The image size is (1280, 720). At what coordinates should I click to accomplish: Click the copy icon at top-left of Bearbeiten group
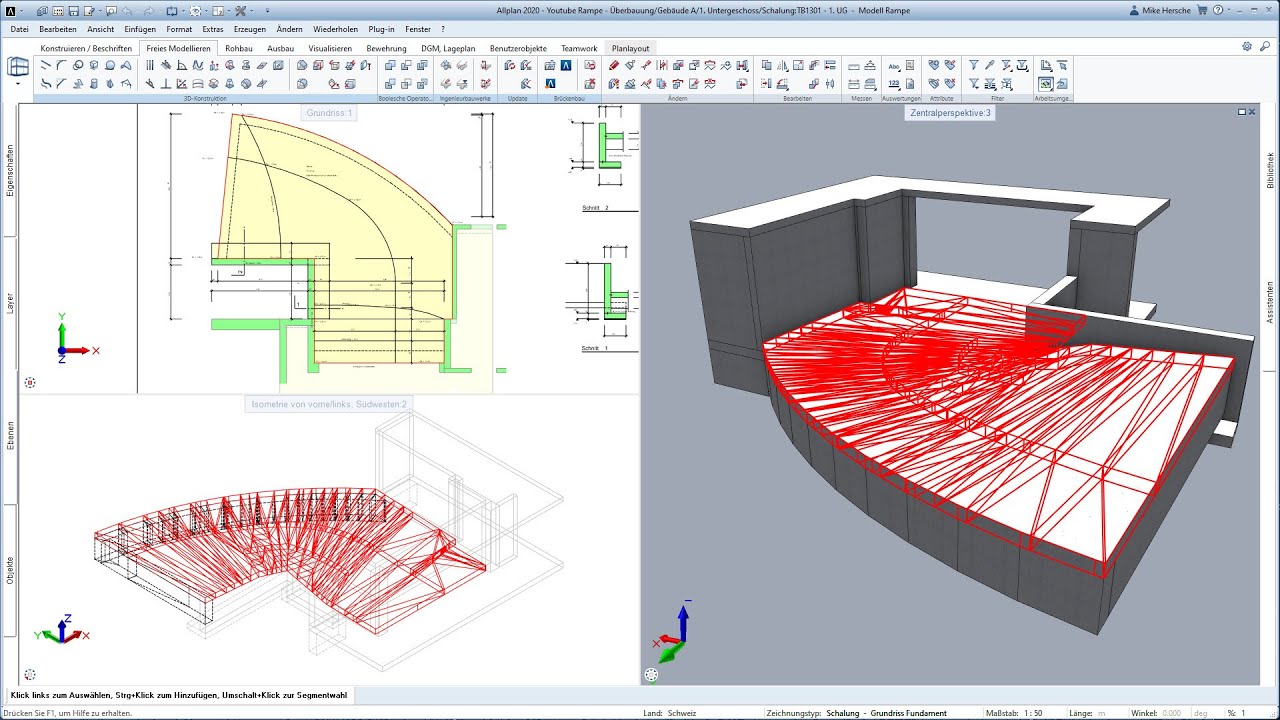[767, 65]
